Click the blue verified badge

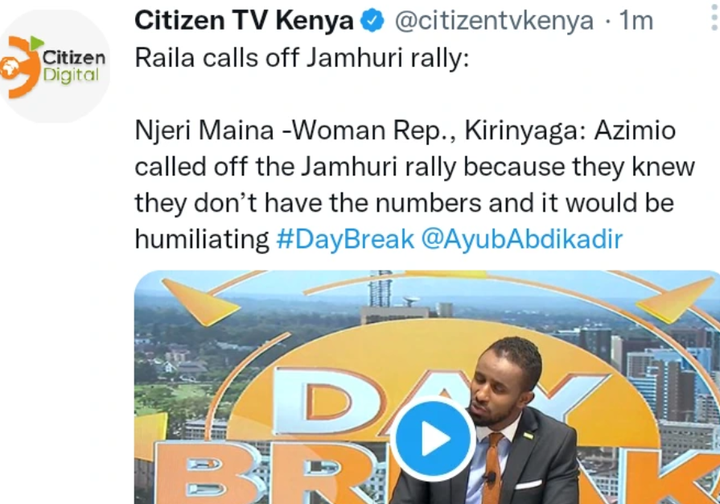click(x=372, y=21)
